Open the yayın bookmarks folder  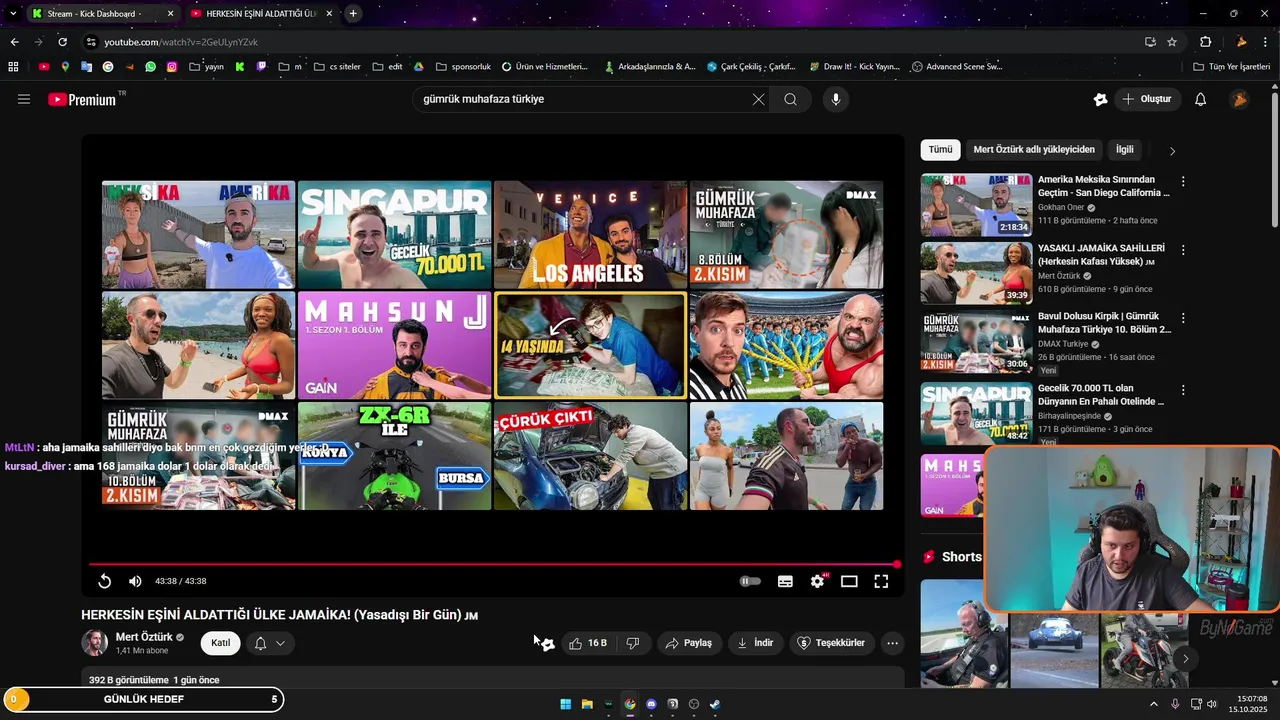tap(206, 67)
